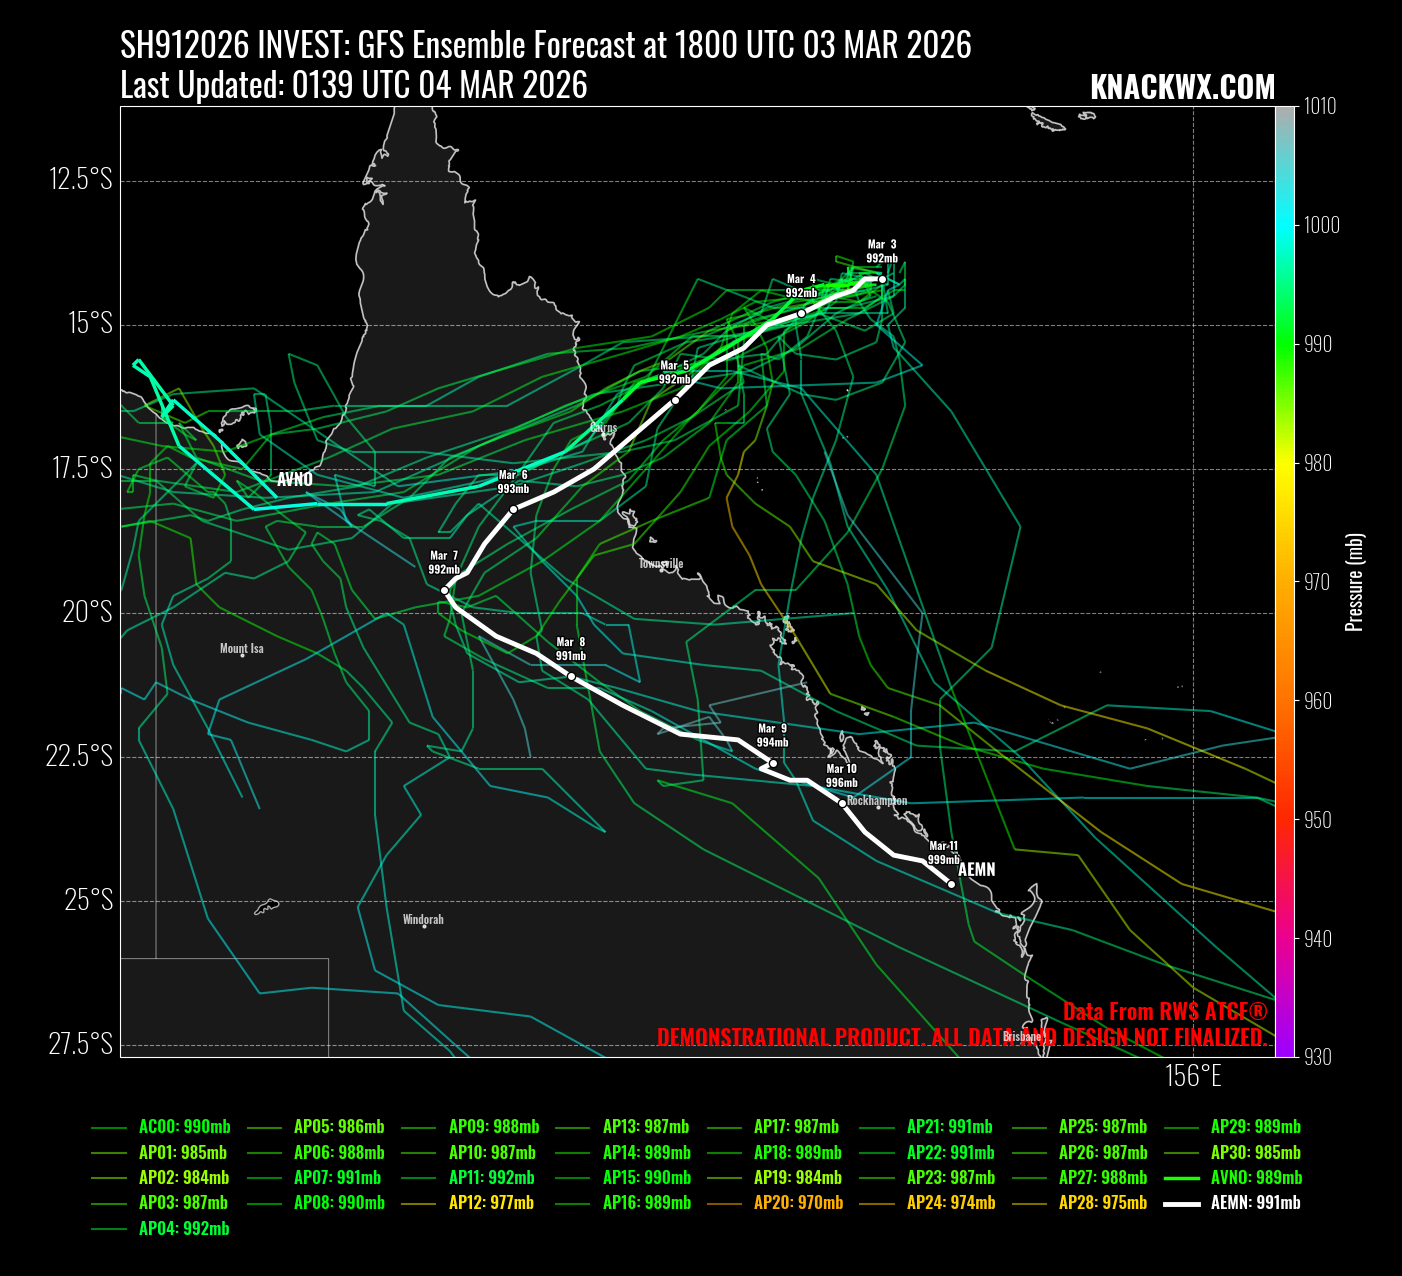Click the Mount Isa city label

pyautogui.click(x=242, y=649)
